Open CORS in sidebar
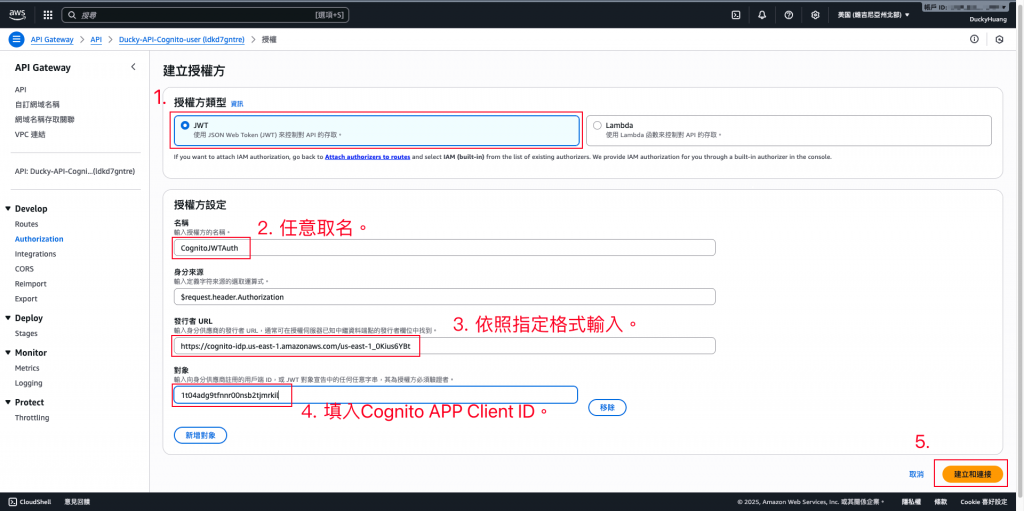The image size is (1024, 511). 24,269
